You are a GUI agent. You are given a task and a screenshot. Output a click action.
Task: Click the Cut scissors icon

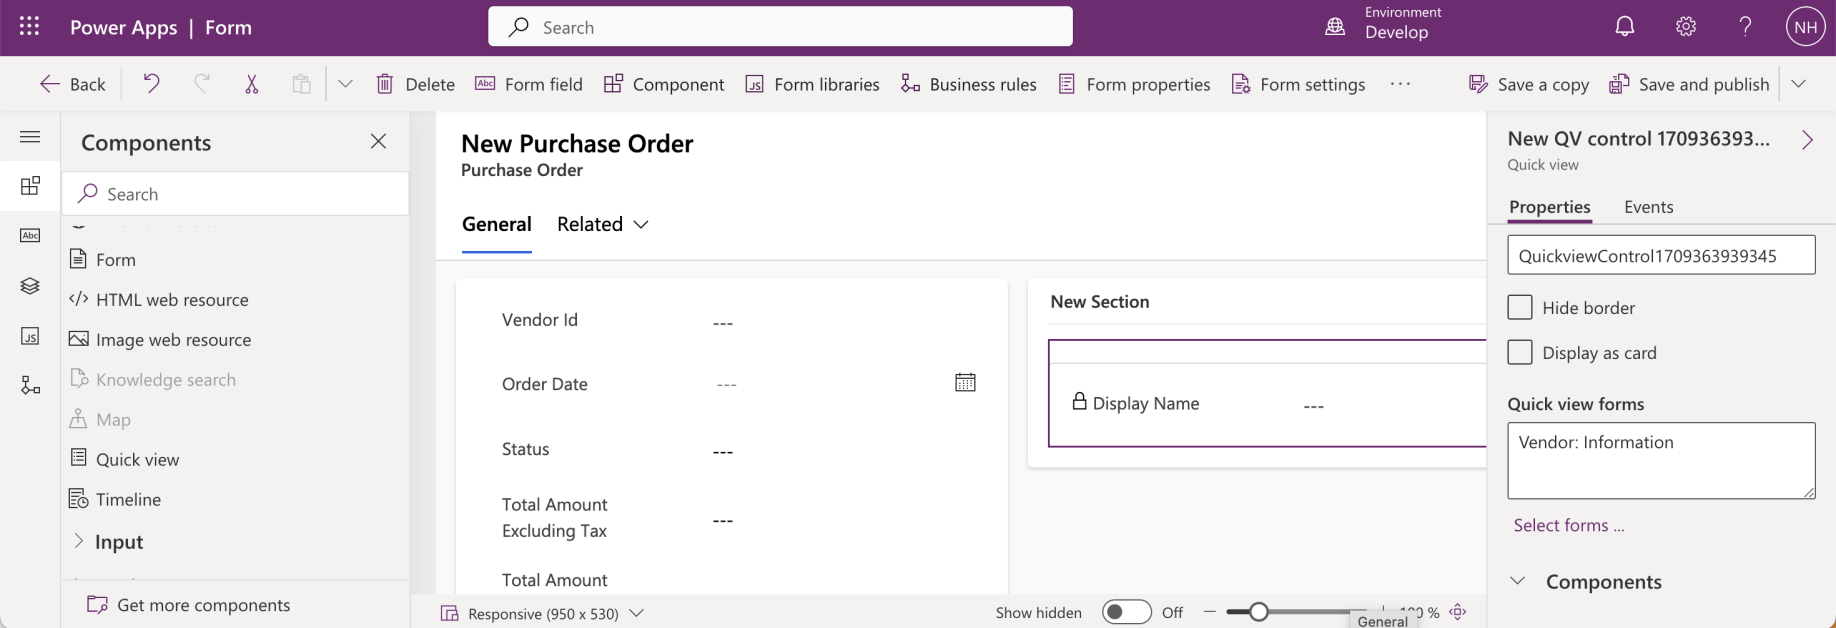252,84
